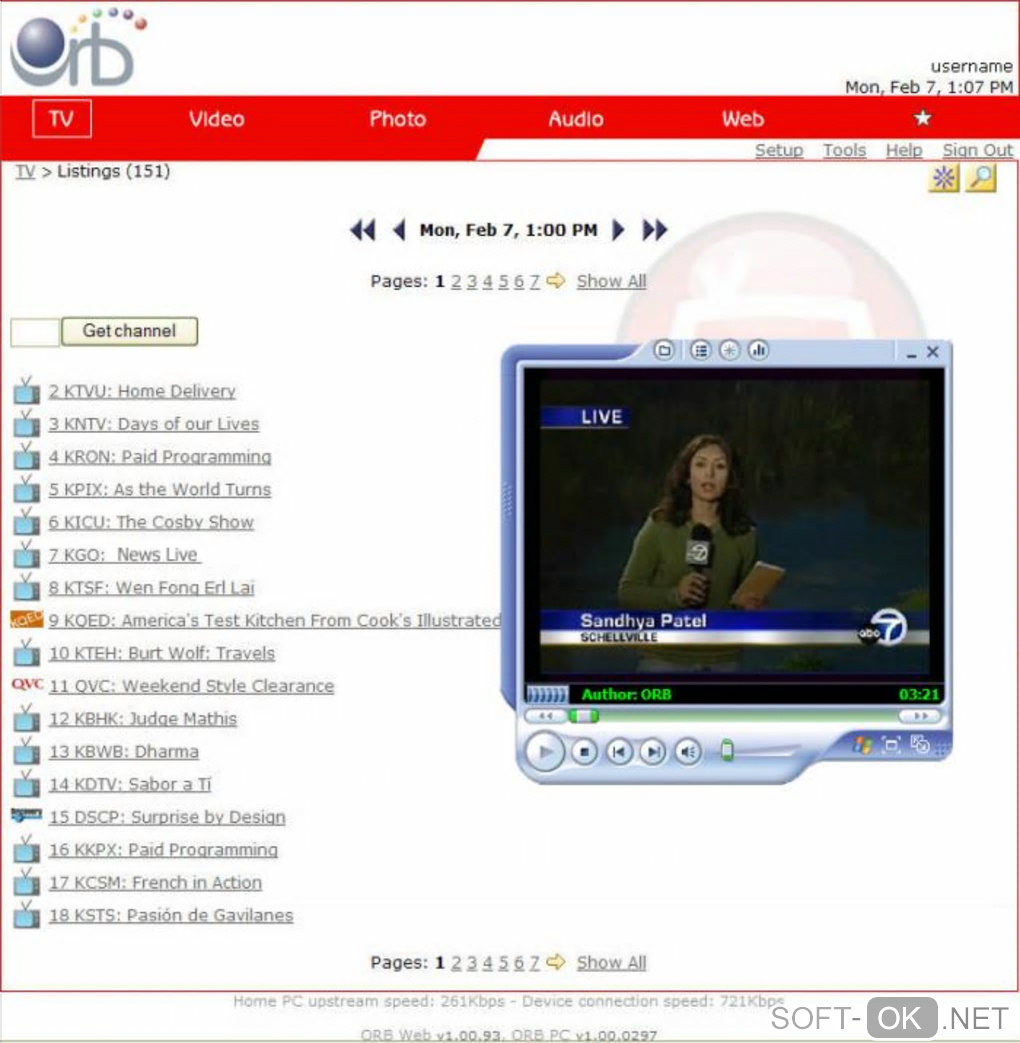Click Discovery logo icon for channel 15
This screenshot has height=1043, width=1020.
27,815
